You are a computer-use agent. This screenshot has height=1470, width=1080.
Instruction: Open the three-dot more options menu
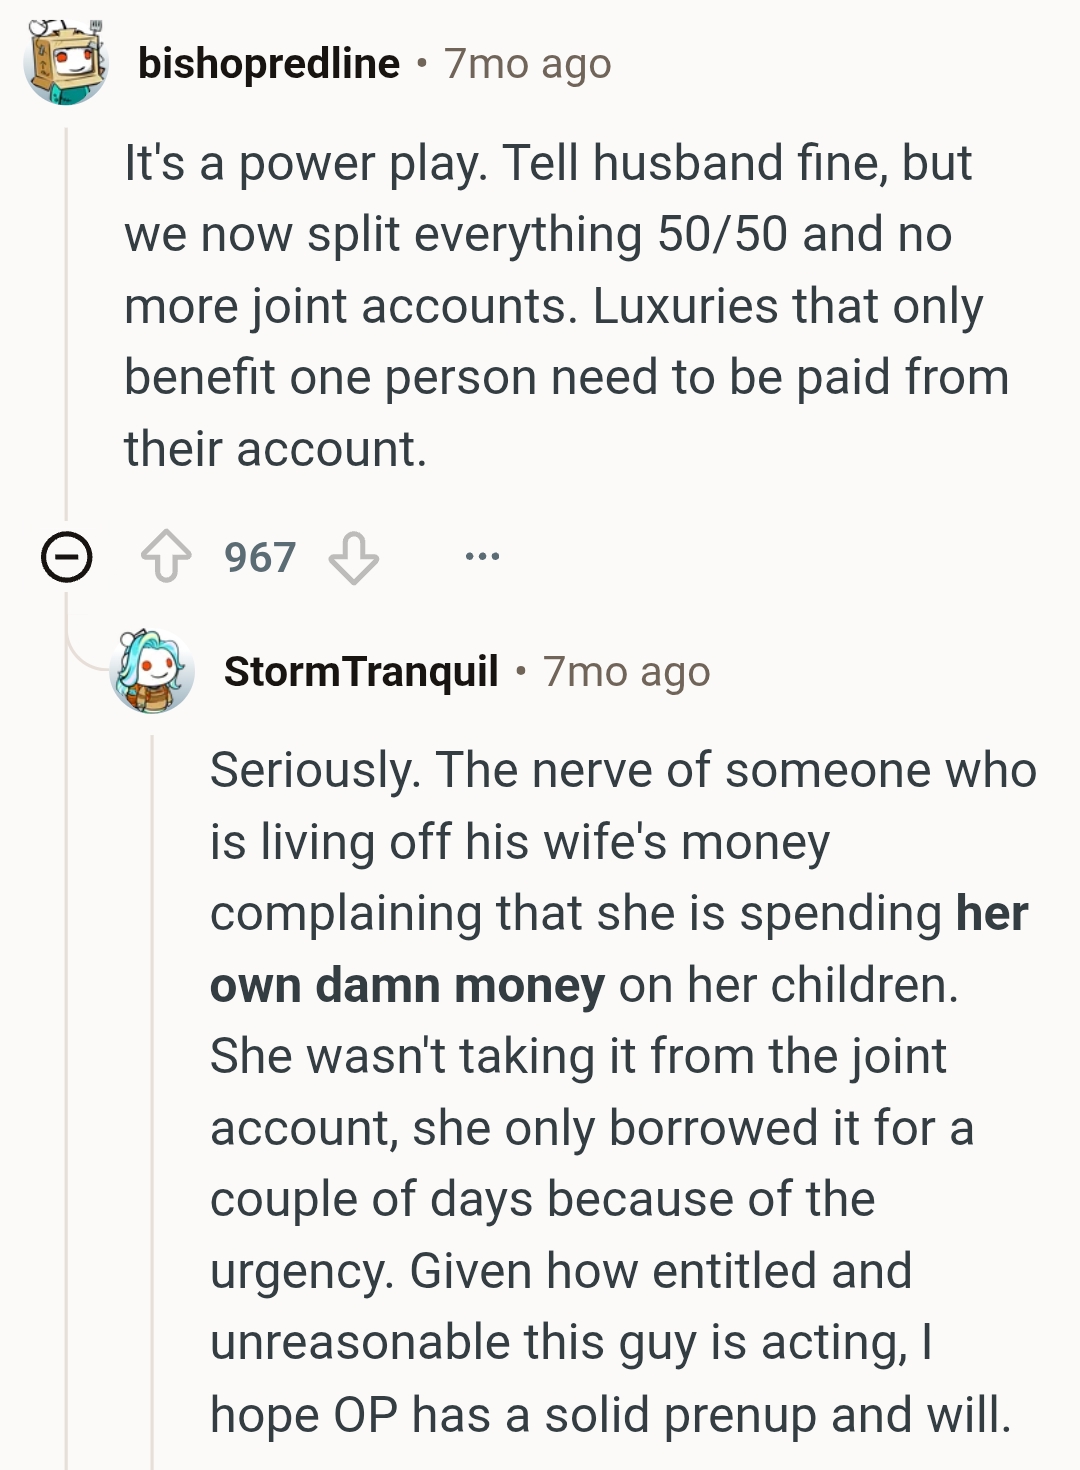(x=482, y=556)
